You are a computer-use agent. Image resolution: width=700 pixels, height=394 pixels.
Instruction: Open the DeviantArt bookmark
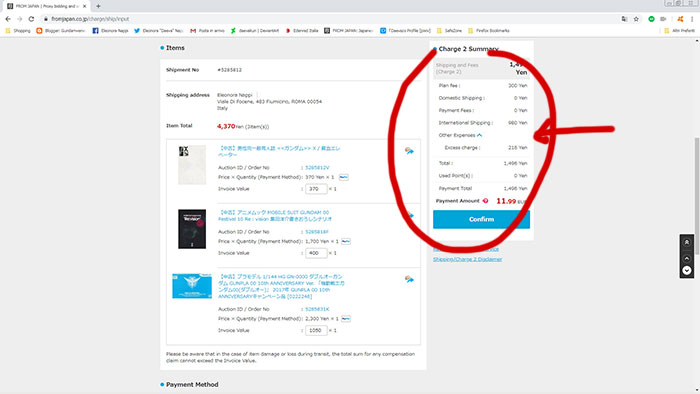[x=254, y=31]
